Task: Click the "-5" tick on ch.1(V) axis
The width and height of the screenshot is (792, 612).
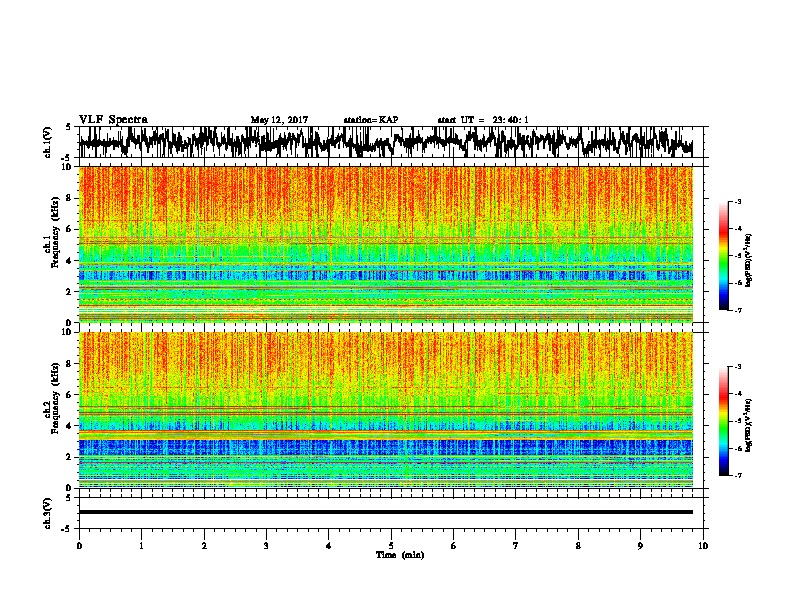Action: (67, 158)
